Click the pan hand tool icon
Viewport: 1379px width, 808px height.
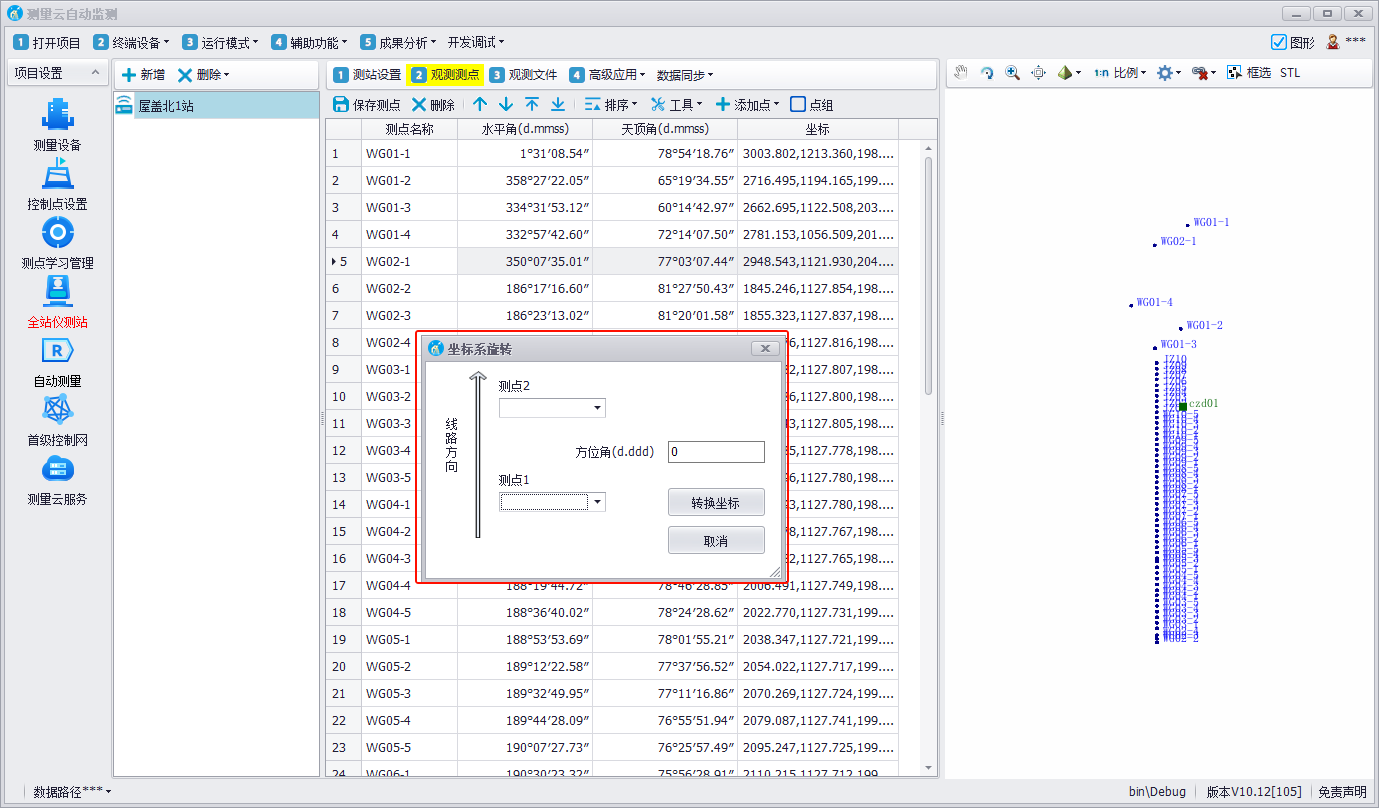point(961,73)
